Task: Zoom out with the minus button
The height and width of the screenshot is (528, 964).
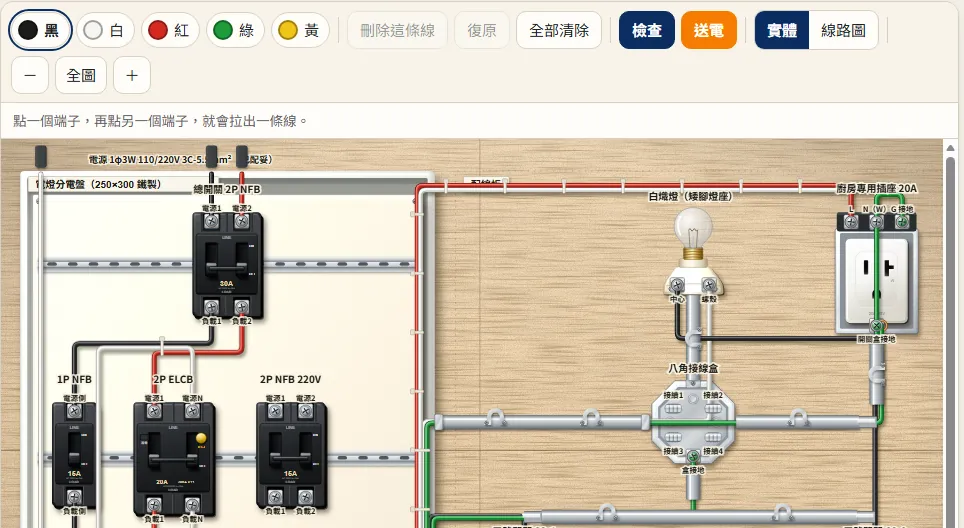Action: pyautogui.click(x=30, y=76)
